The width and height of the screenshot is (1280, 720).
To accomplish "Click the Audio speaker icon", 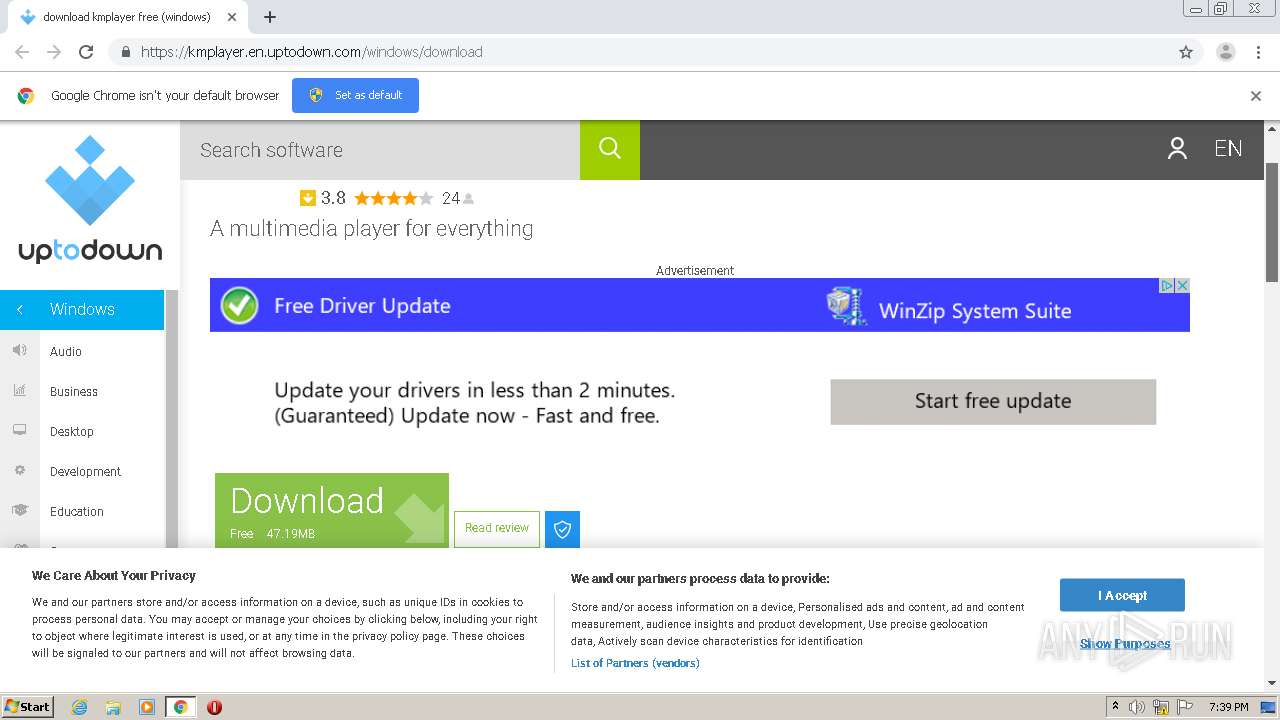I will point(19,351).
